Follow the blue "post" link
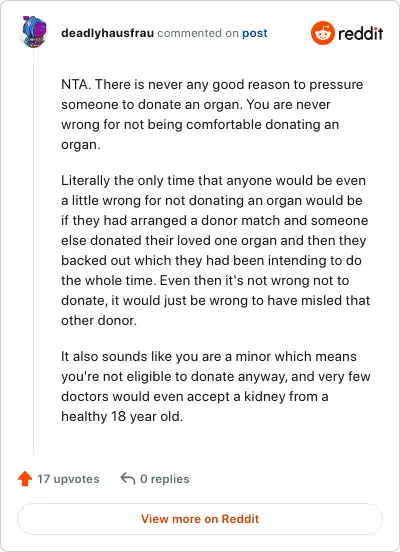The height and width of the screenshot is (552, 400). pos(255,33)
